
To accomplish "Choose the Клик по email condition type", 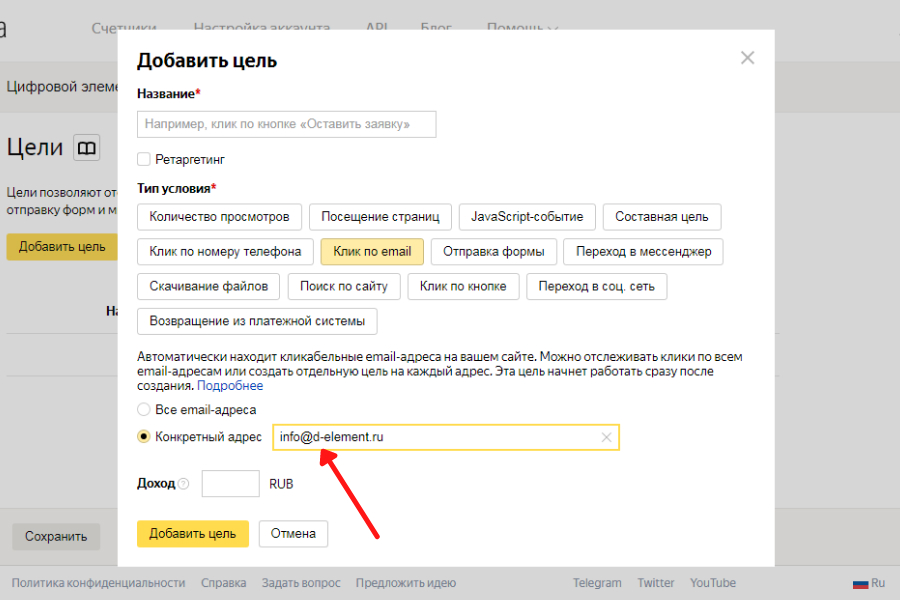I will pyautogui.click(x=372, y=251).
